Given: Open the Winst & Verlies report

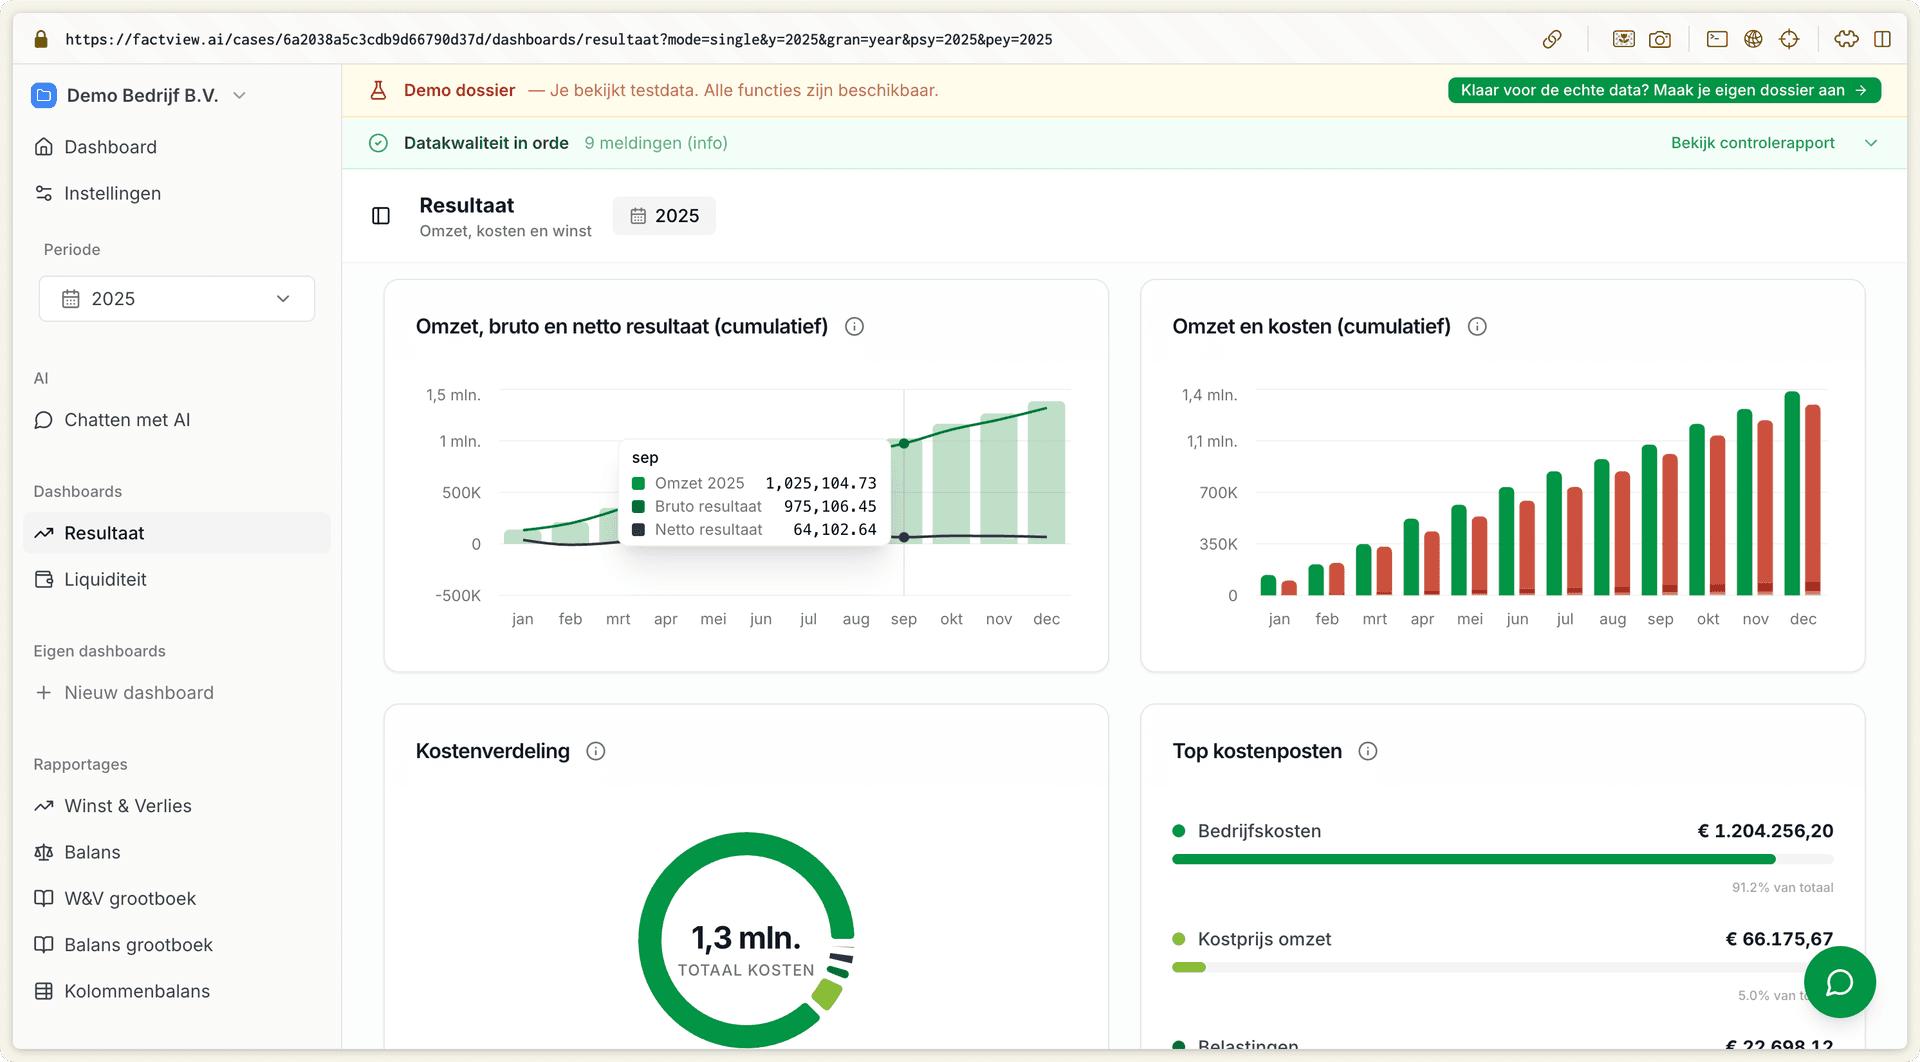Looking at the screenshot, I should coord(177,806).
